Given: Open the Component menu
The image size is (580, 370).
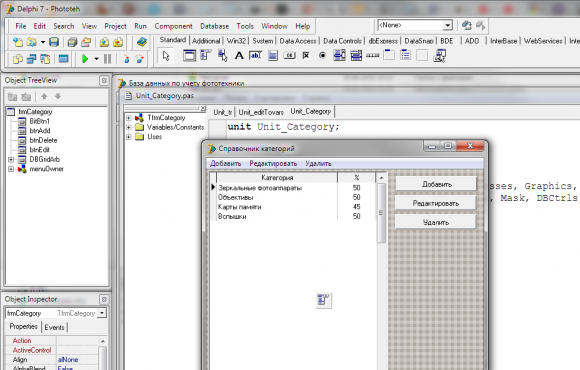Looking at the screenshot, I should pos(173,26).
